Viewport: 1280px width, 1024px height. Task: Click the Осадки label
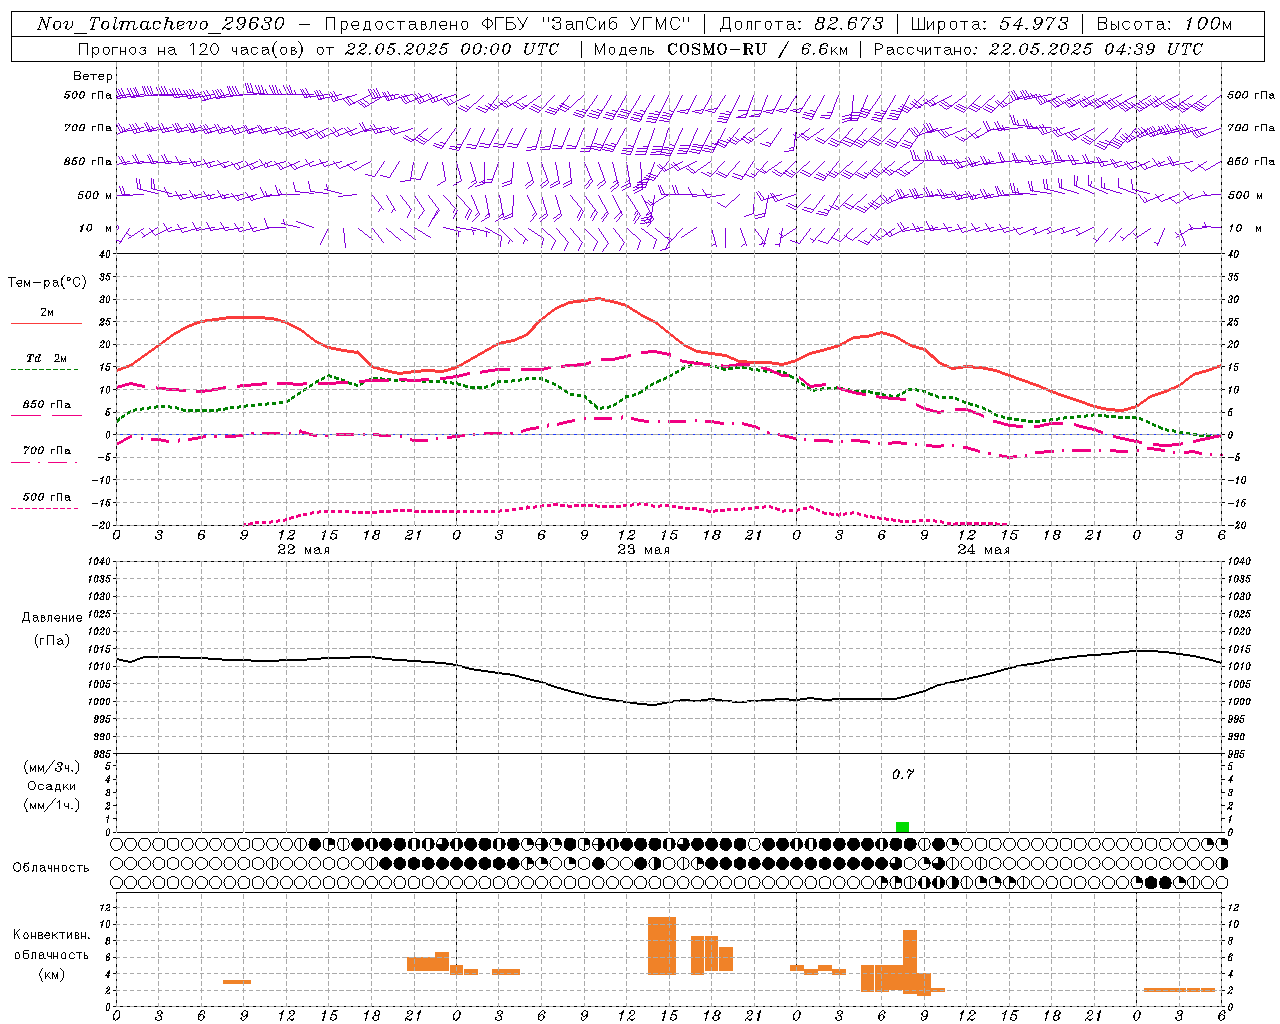tap(52, 786)
